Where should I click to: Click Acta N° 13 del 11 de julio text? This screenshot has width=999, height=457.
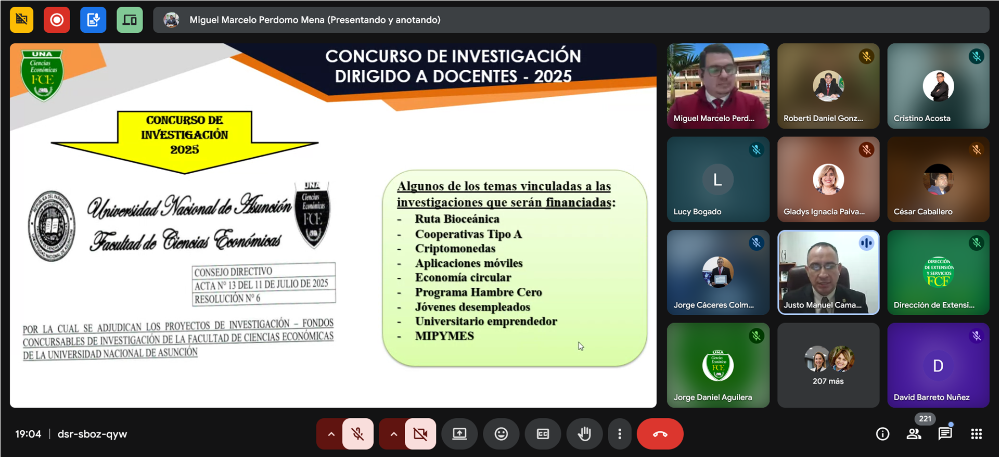click(x=261, y=284)
